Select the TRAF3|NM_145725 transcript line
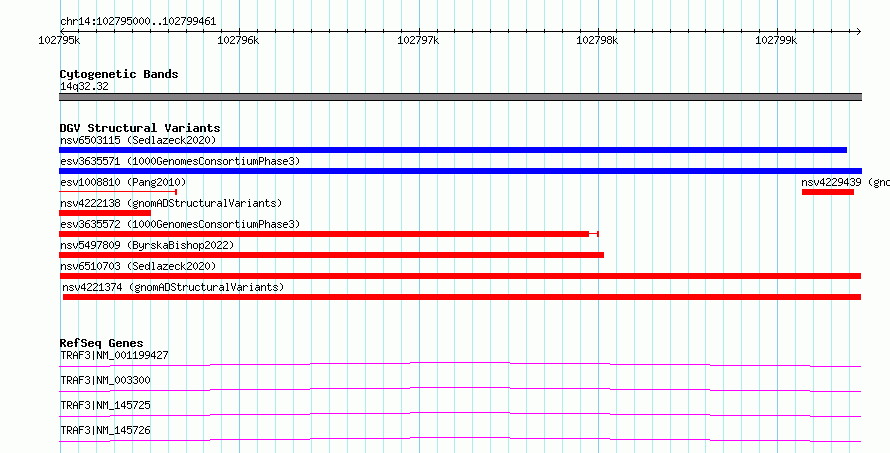Viewport: 890px width, 453px height. point(460,414)
